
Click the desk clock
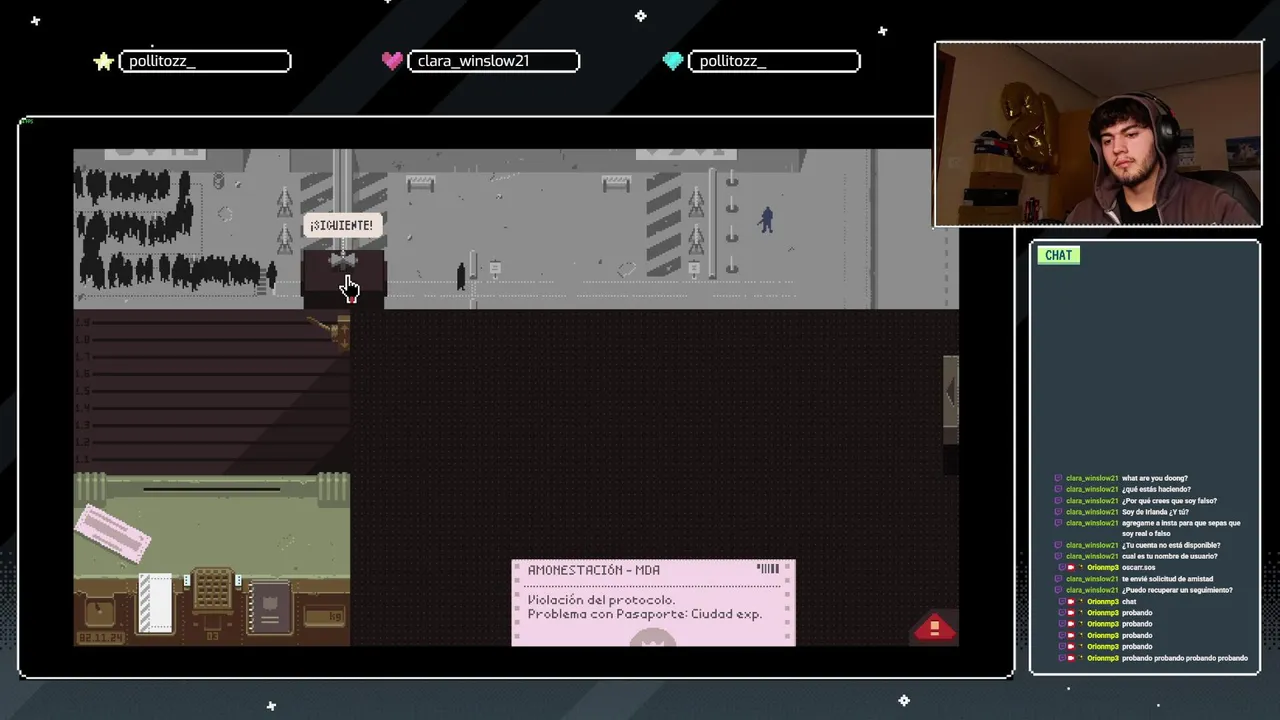coord(101,612)
